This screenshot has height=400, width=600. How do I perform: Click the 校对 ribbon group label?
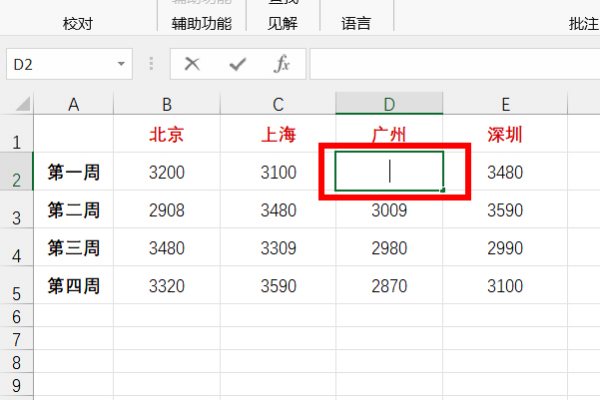pos(78,24)
